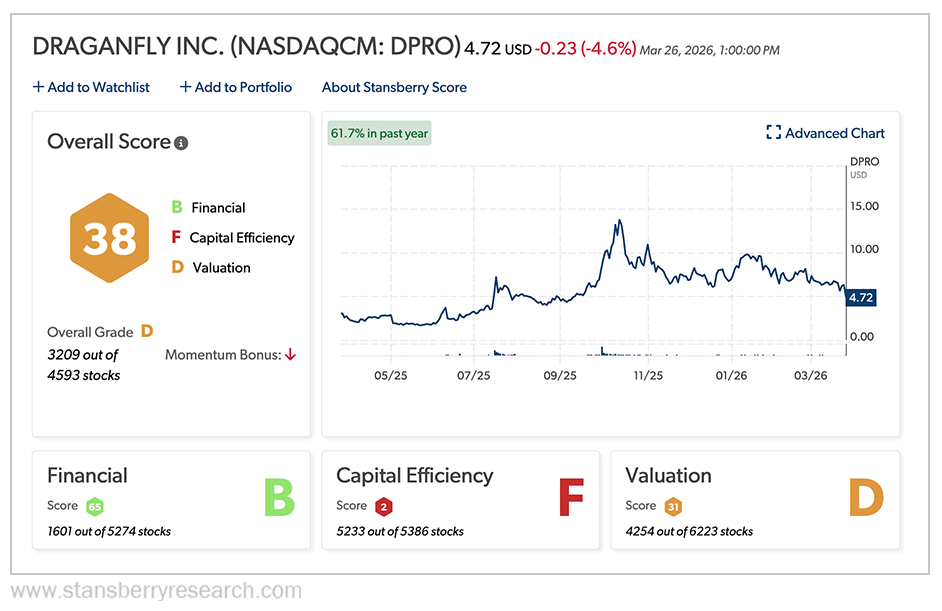Screen dimensions: 942x611
Task: Click the orange Valuation score hexagon 31
Action: (x=673, y=506)
